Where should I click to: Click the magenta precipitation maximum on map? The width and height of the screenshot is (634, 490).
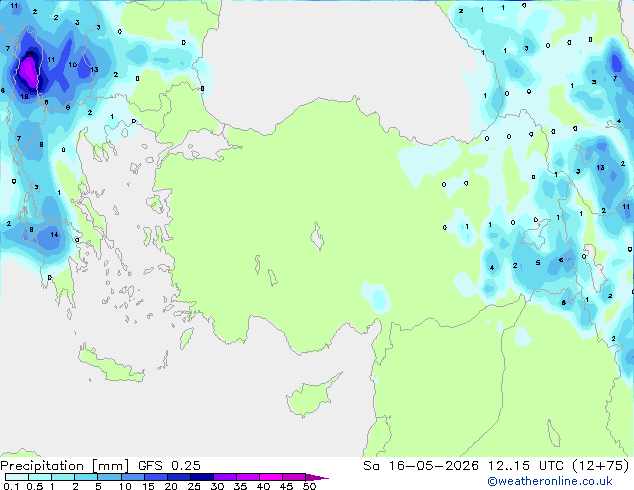click(x=29, y=72)
